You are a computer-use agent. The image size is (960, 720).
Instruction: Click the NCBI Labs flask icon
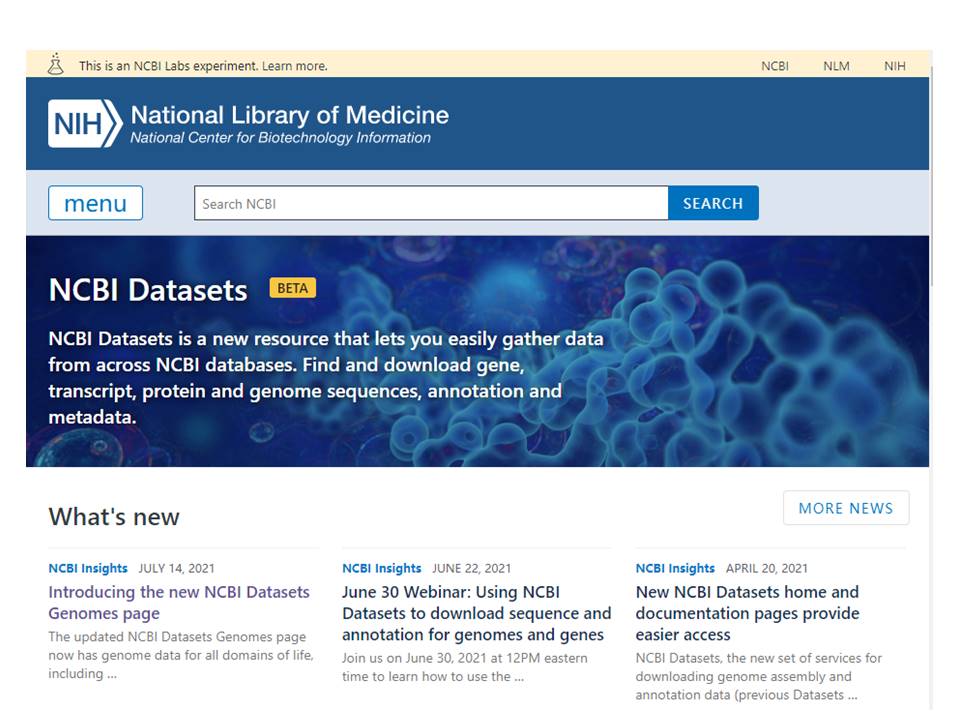tap(56, 64)
